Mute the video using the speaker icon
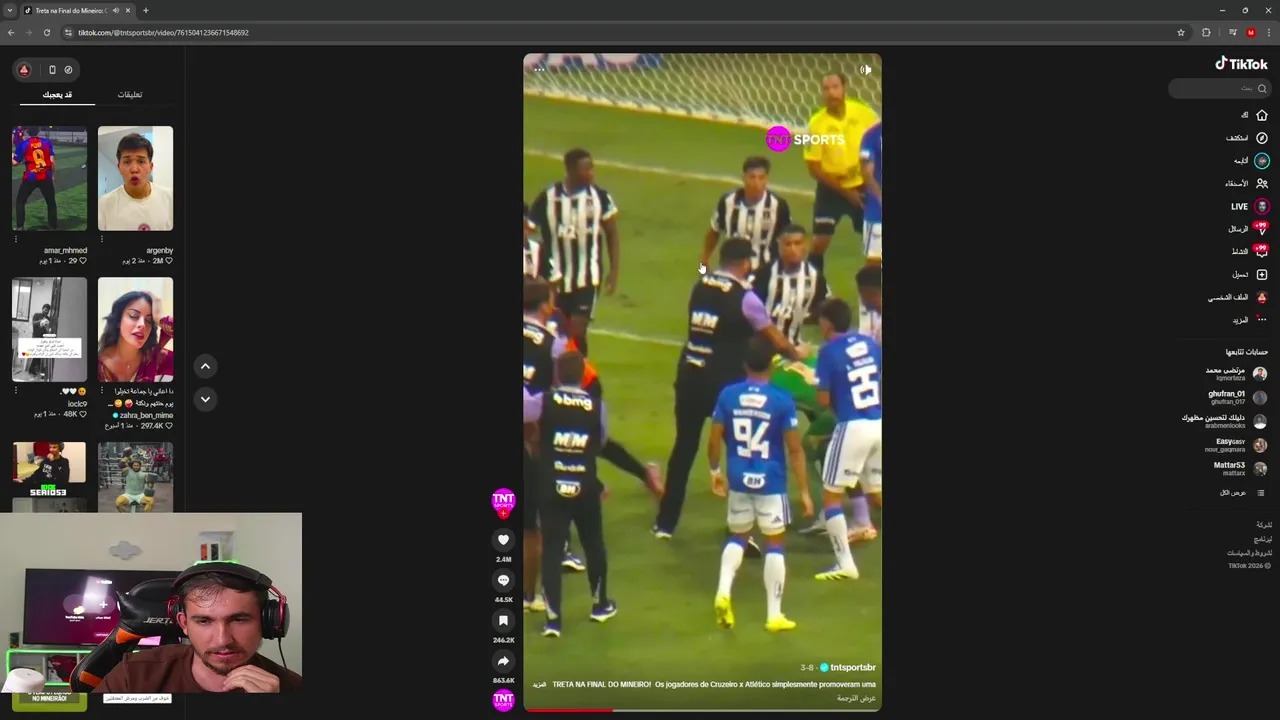This screenshot has width=1280, height=720. pyautogui.click(x=865, y=70)
